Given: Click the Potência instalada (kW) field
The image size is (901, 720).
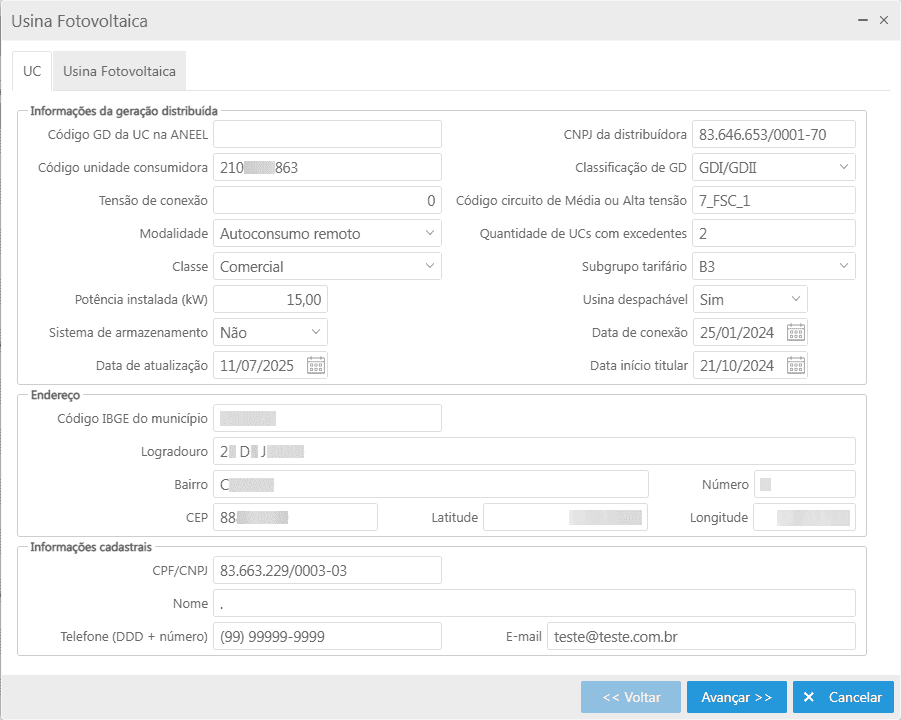Looking at the screenshot, I should (x=270, y=299).
